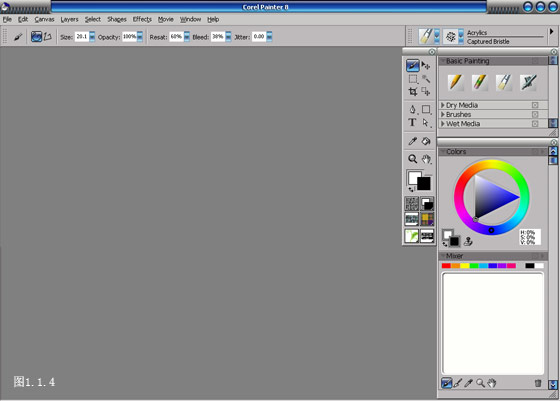560x401 pixels.
Task: Toggle freehand strokes mode in the property bar
Action: 36,36
